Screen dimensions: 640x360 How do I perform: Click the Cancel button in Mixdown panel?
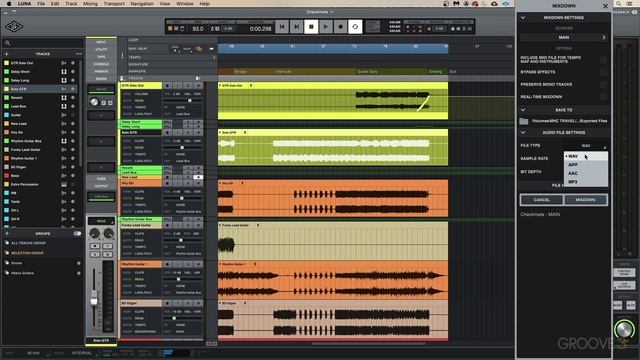(x=542, y=200)
